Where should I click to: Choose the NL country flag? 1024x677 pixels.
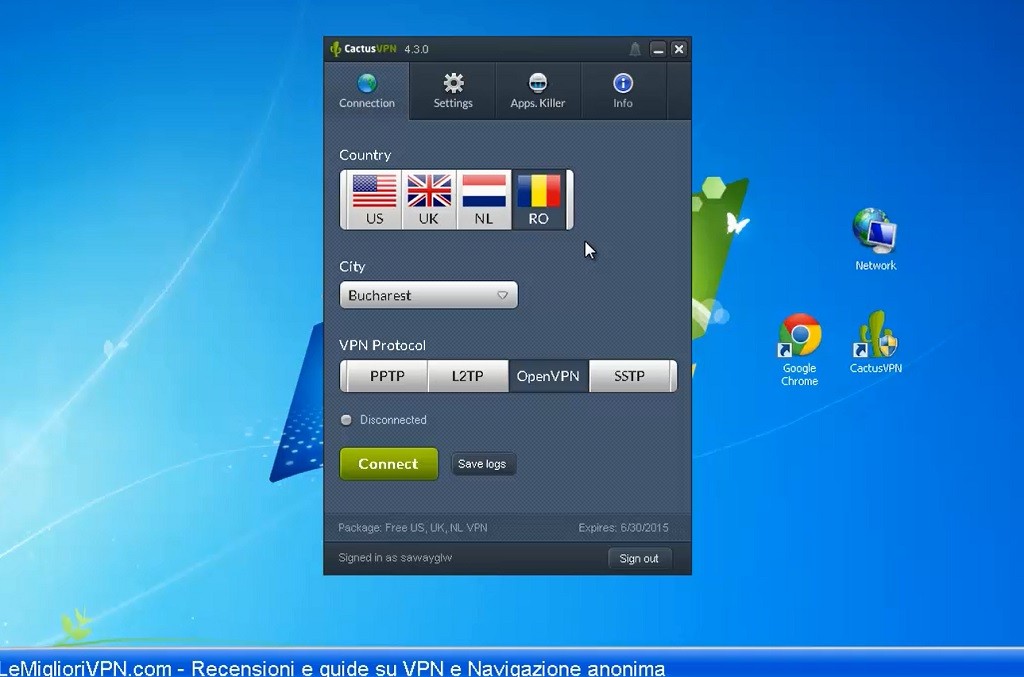(483, 200)
